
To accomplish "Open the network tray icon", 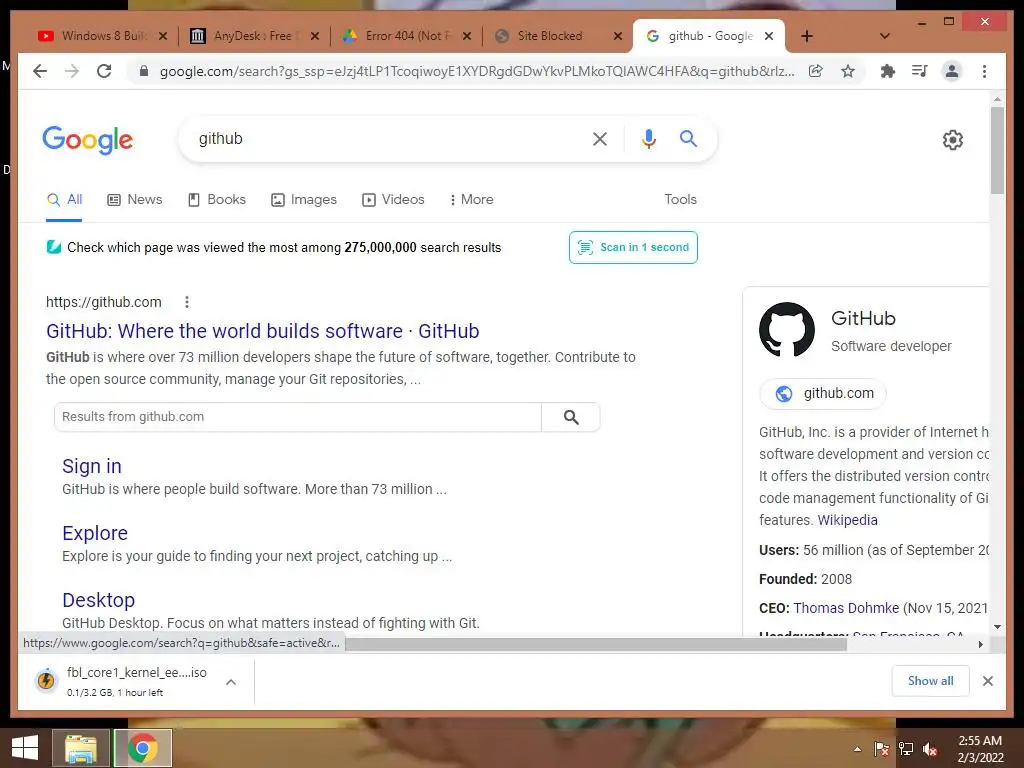I will (x=906, y=749).
